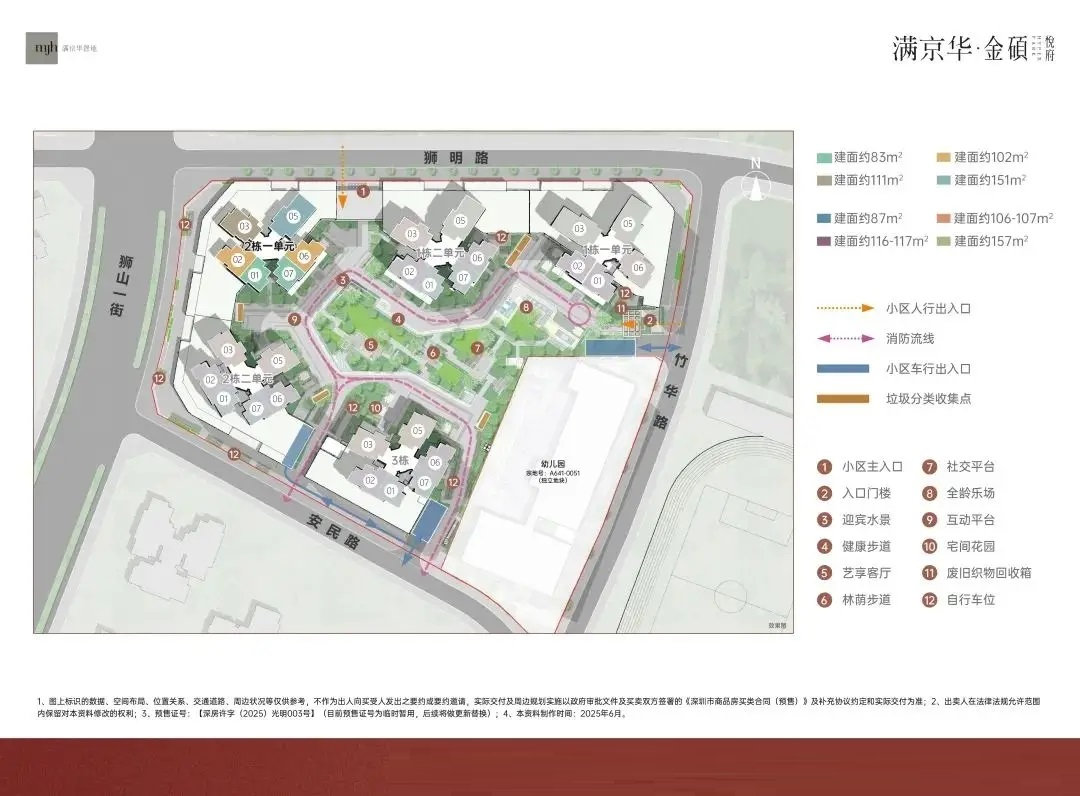The image size is (1080, 796).
Task: Click the 安民路 road label
Action: point(333,532)
